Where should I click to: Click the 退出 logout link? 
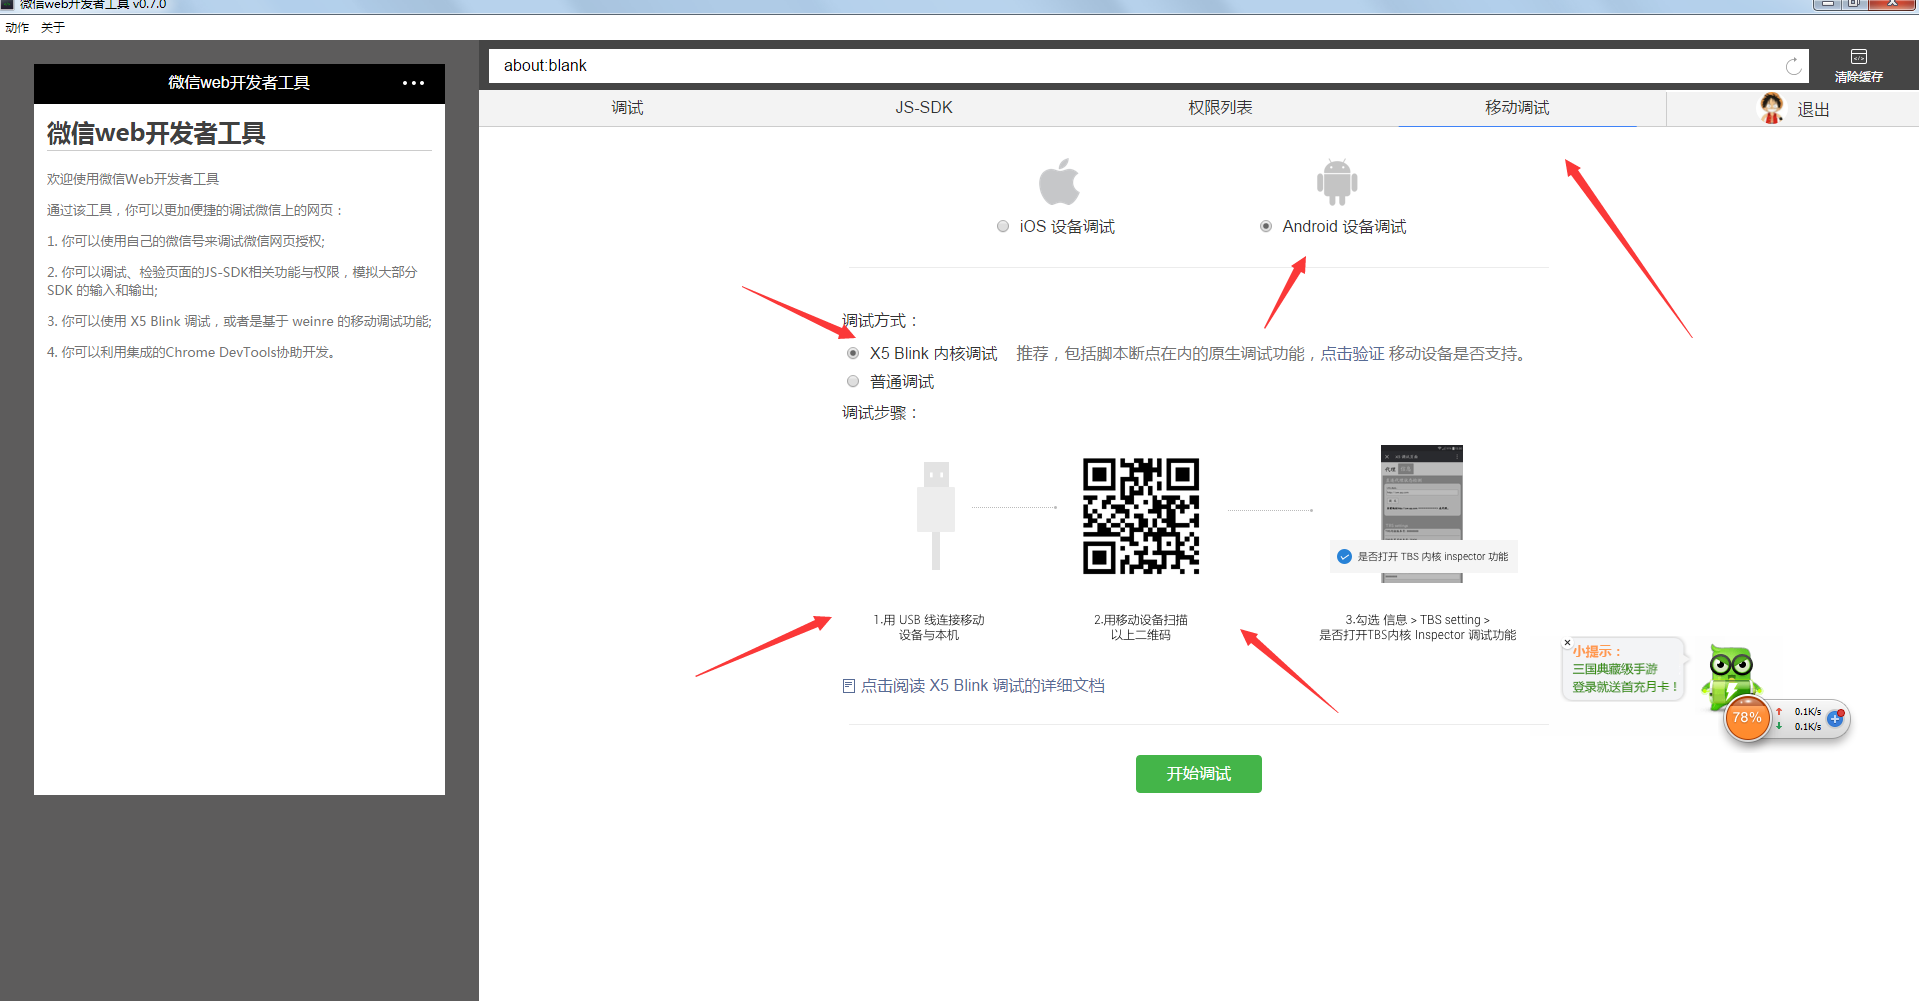tap(1813, 110)
